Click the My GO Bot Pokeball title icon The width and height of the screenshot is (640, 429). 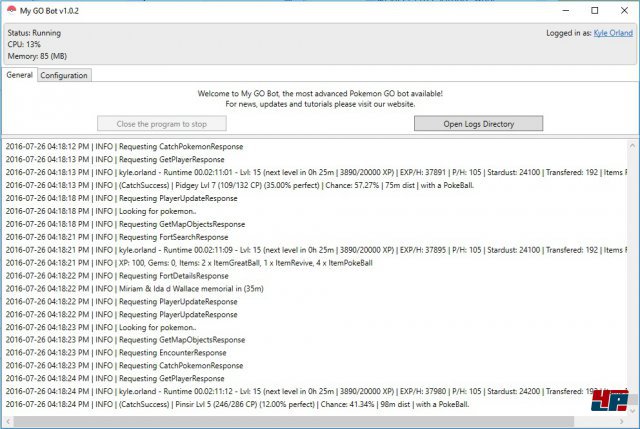point(11,10)
